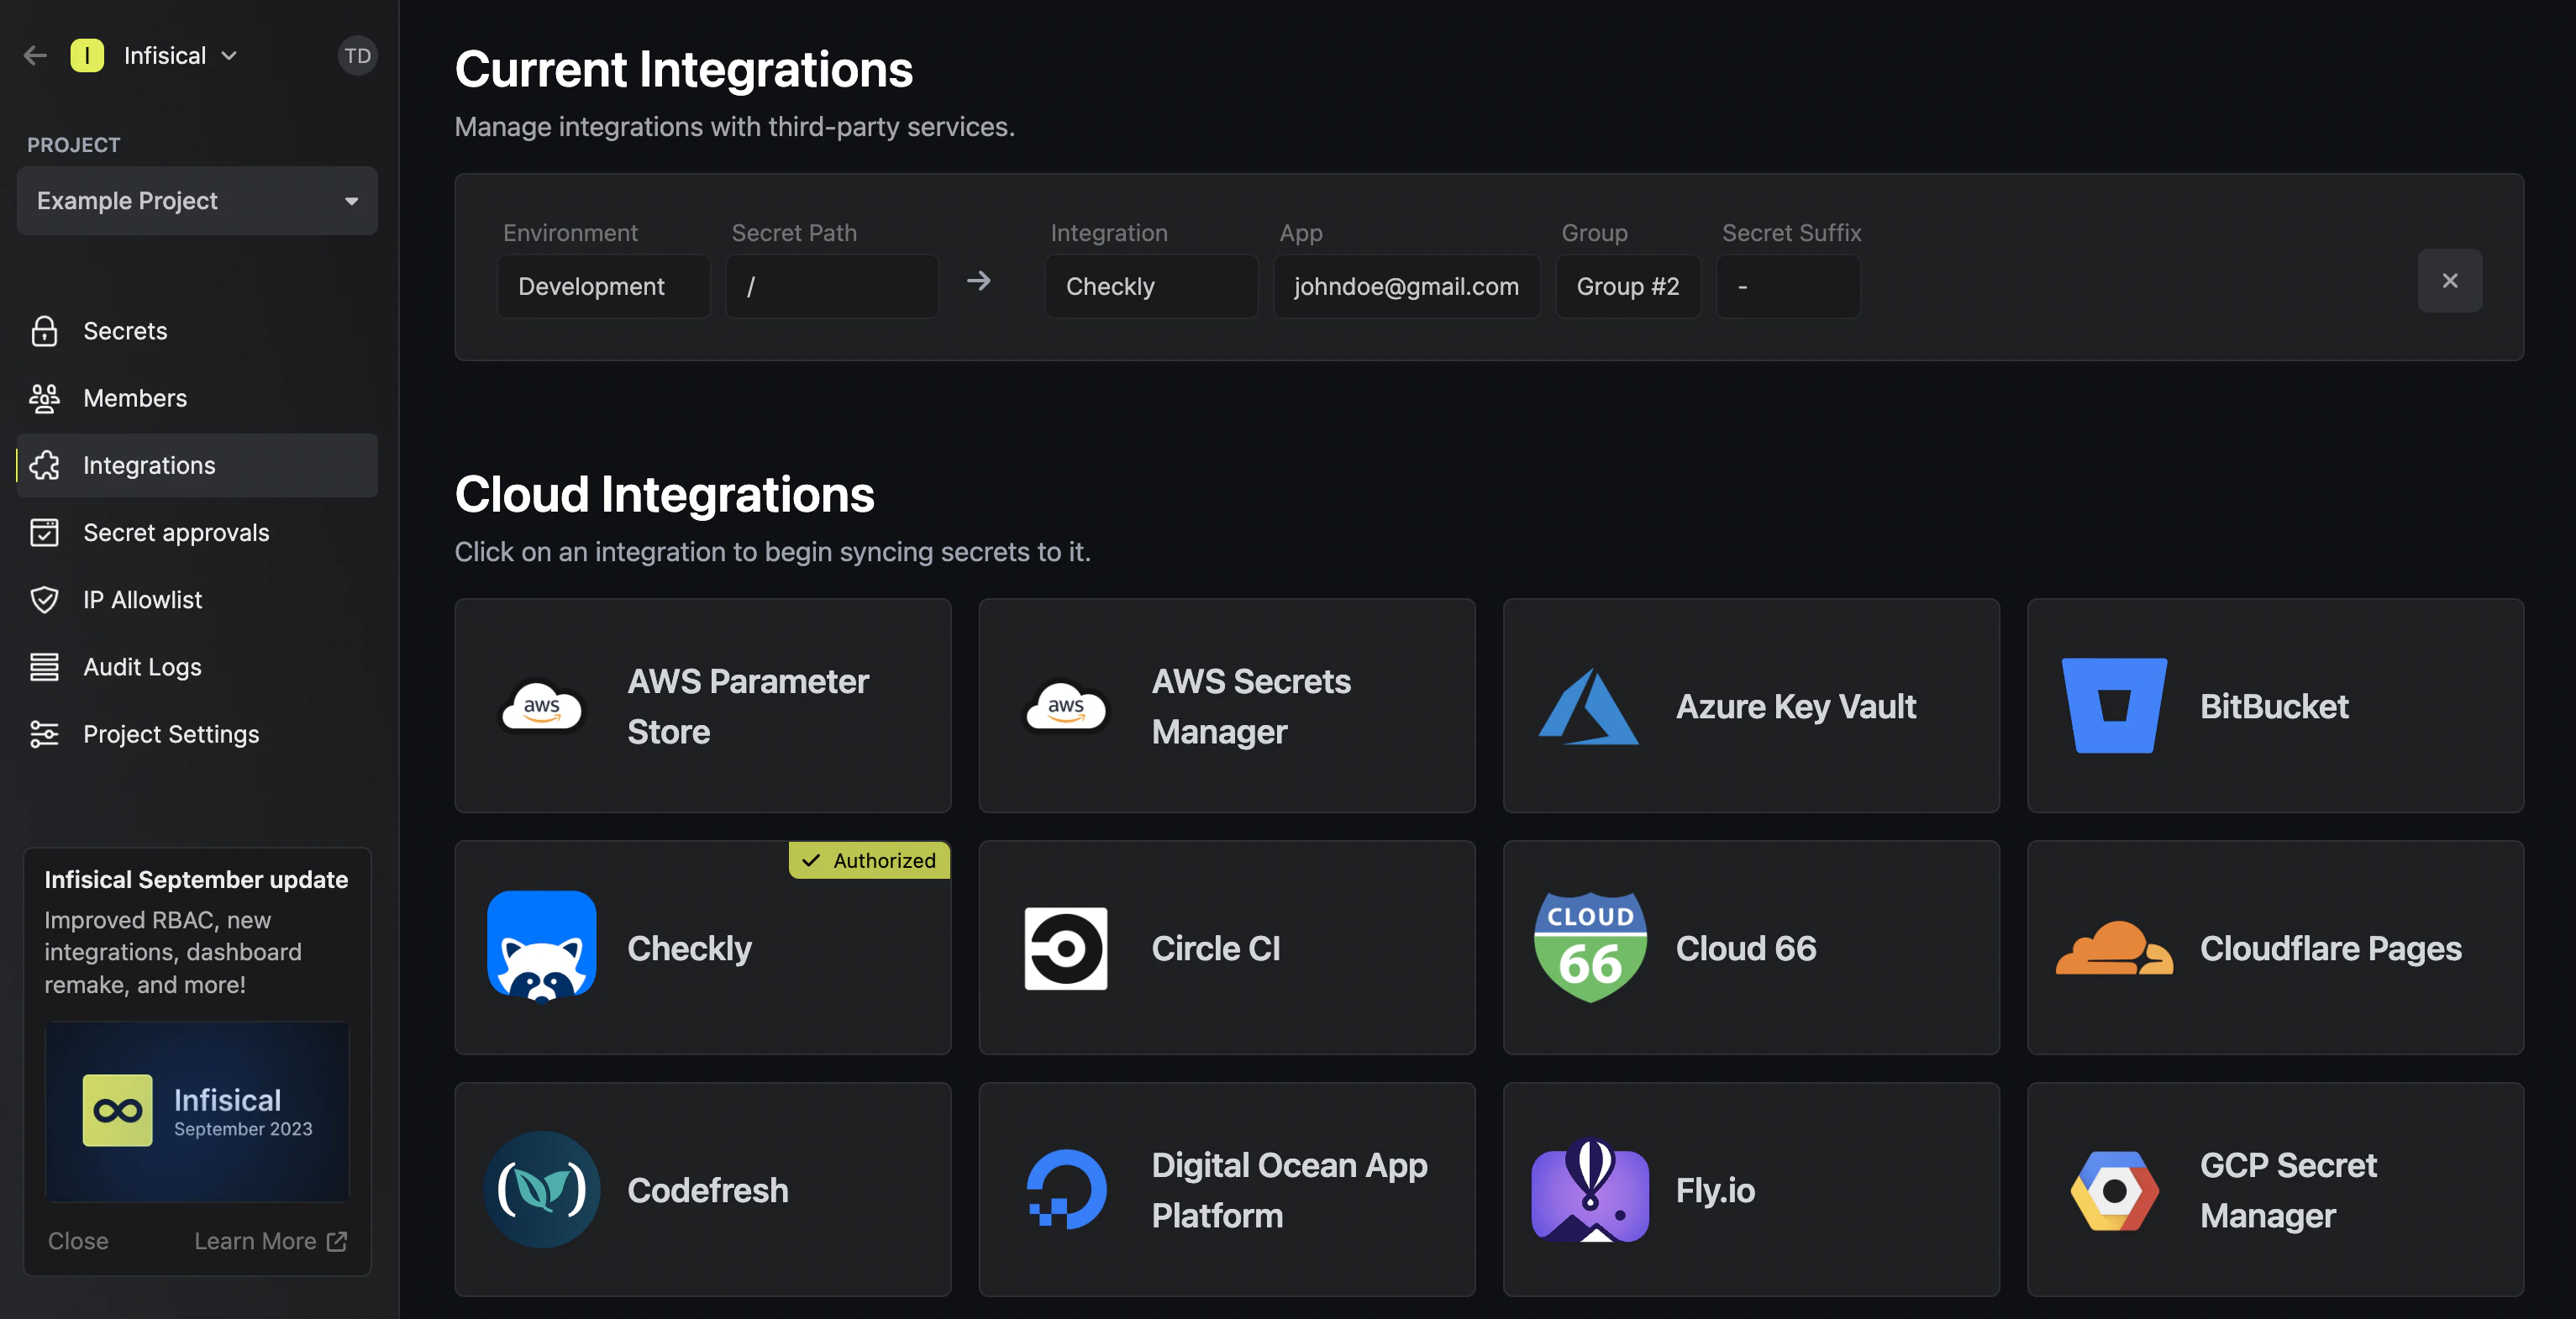Screen dimensions: 2576x1319
Task: Click the Digital Ocean logo
Action: click(1065, 1190)
